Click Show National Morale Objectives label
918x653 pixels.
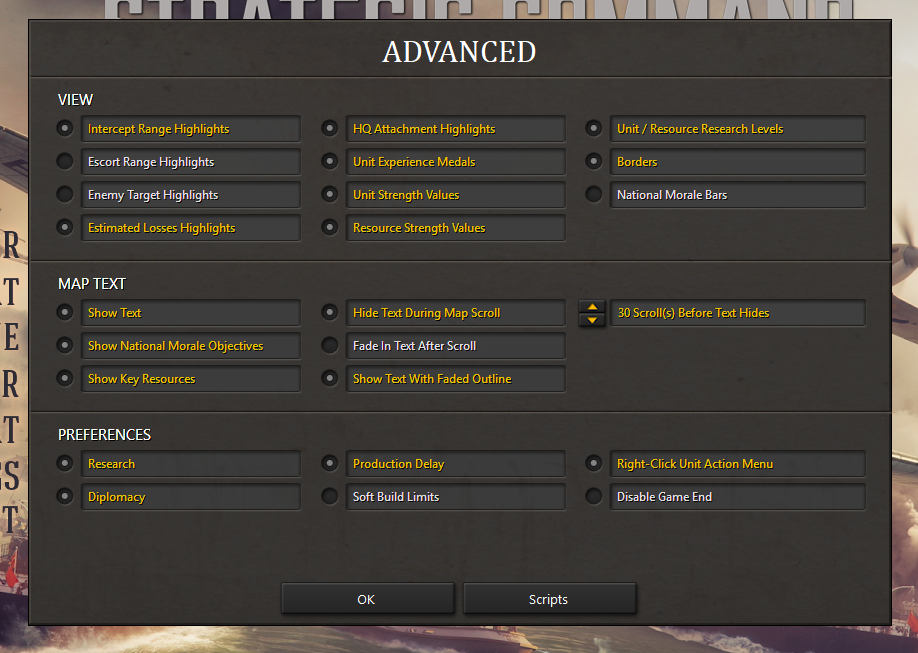pos(190,346)
